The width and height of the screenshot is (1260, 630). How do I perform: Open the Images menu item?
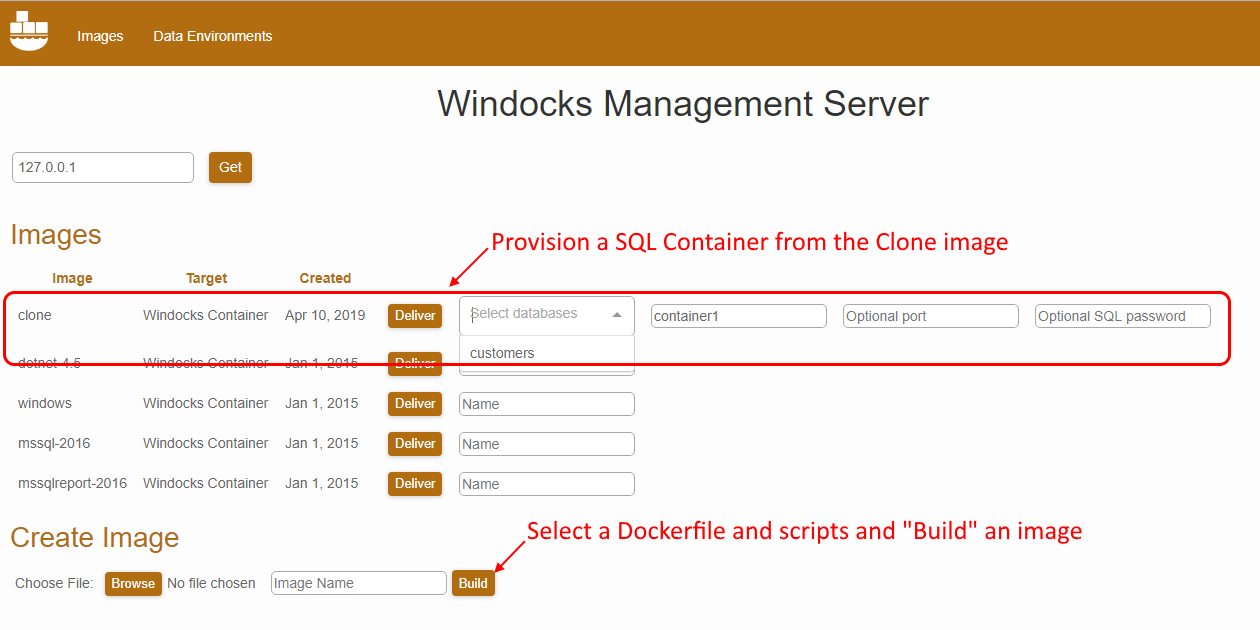100,36
